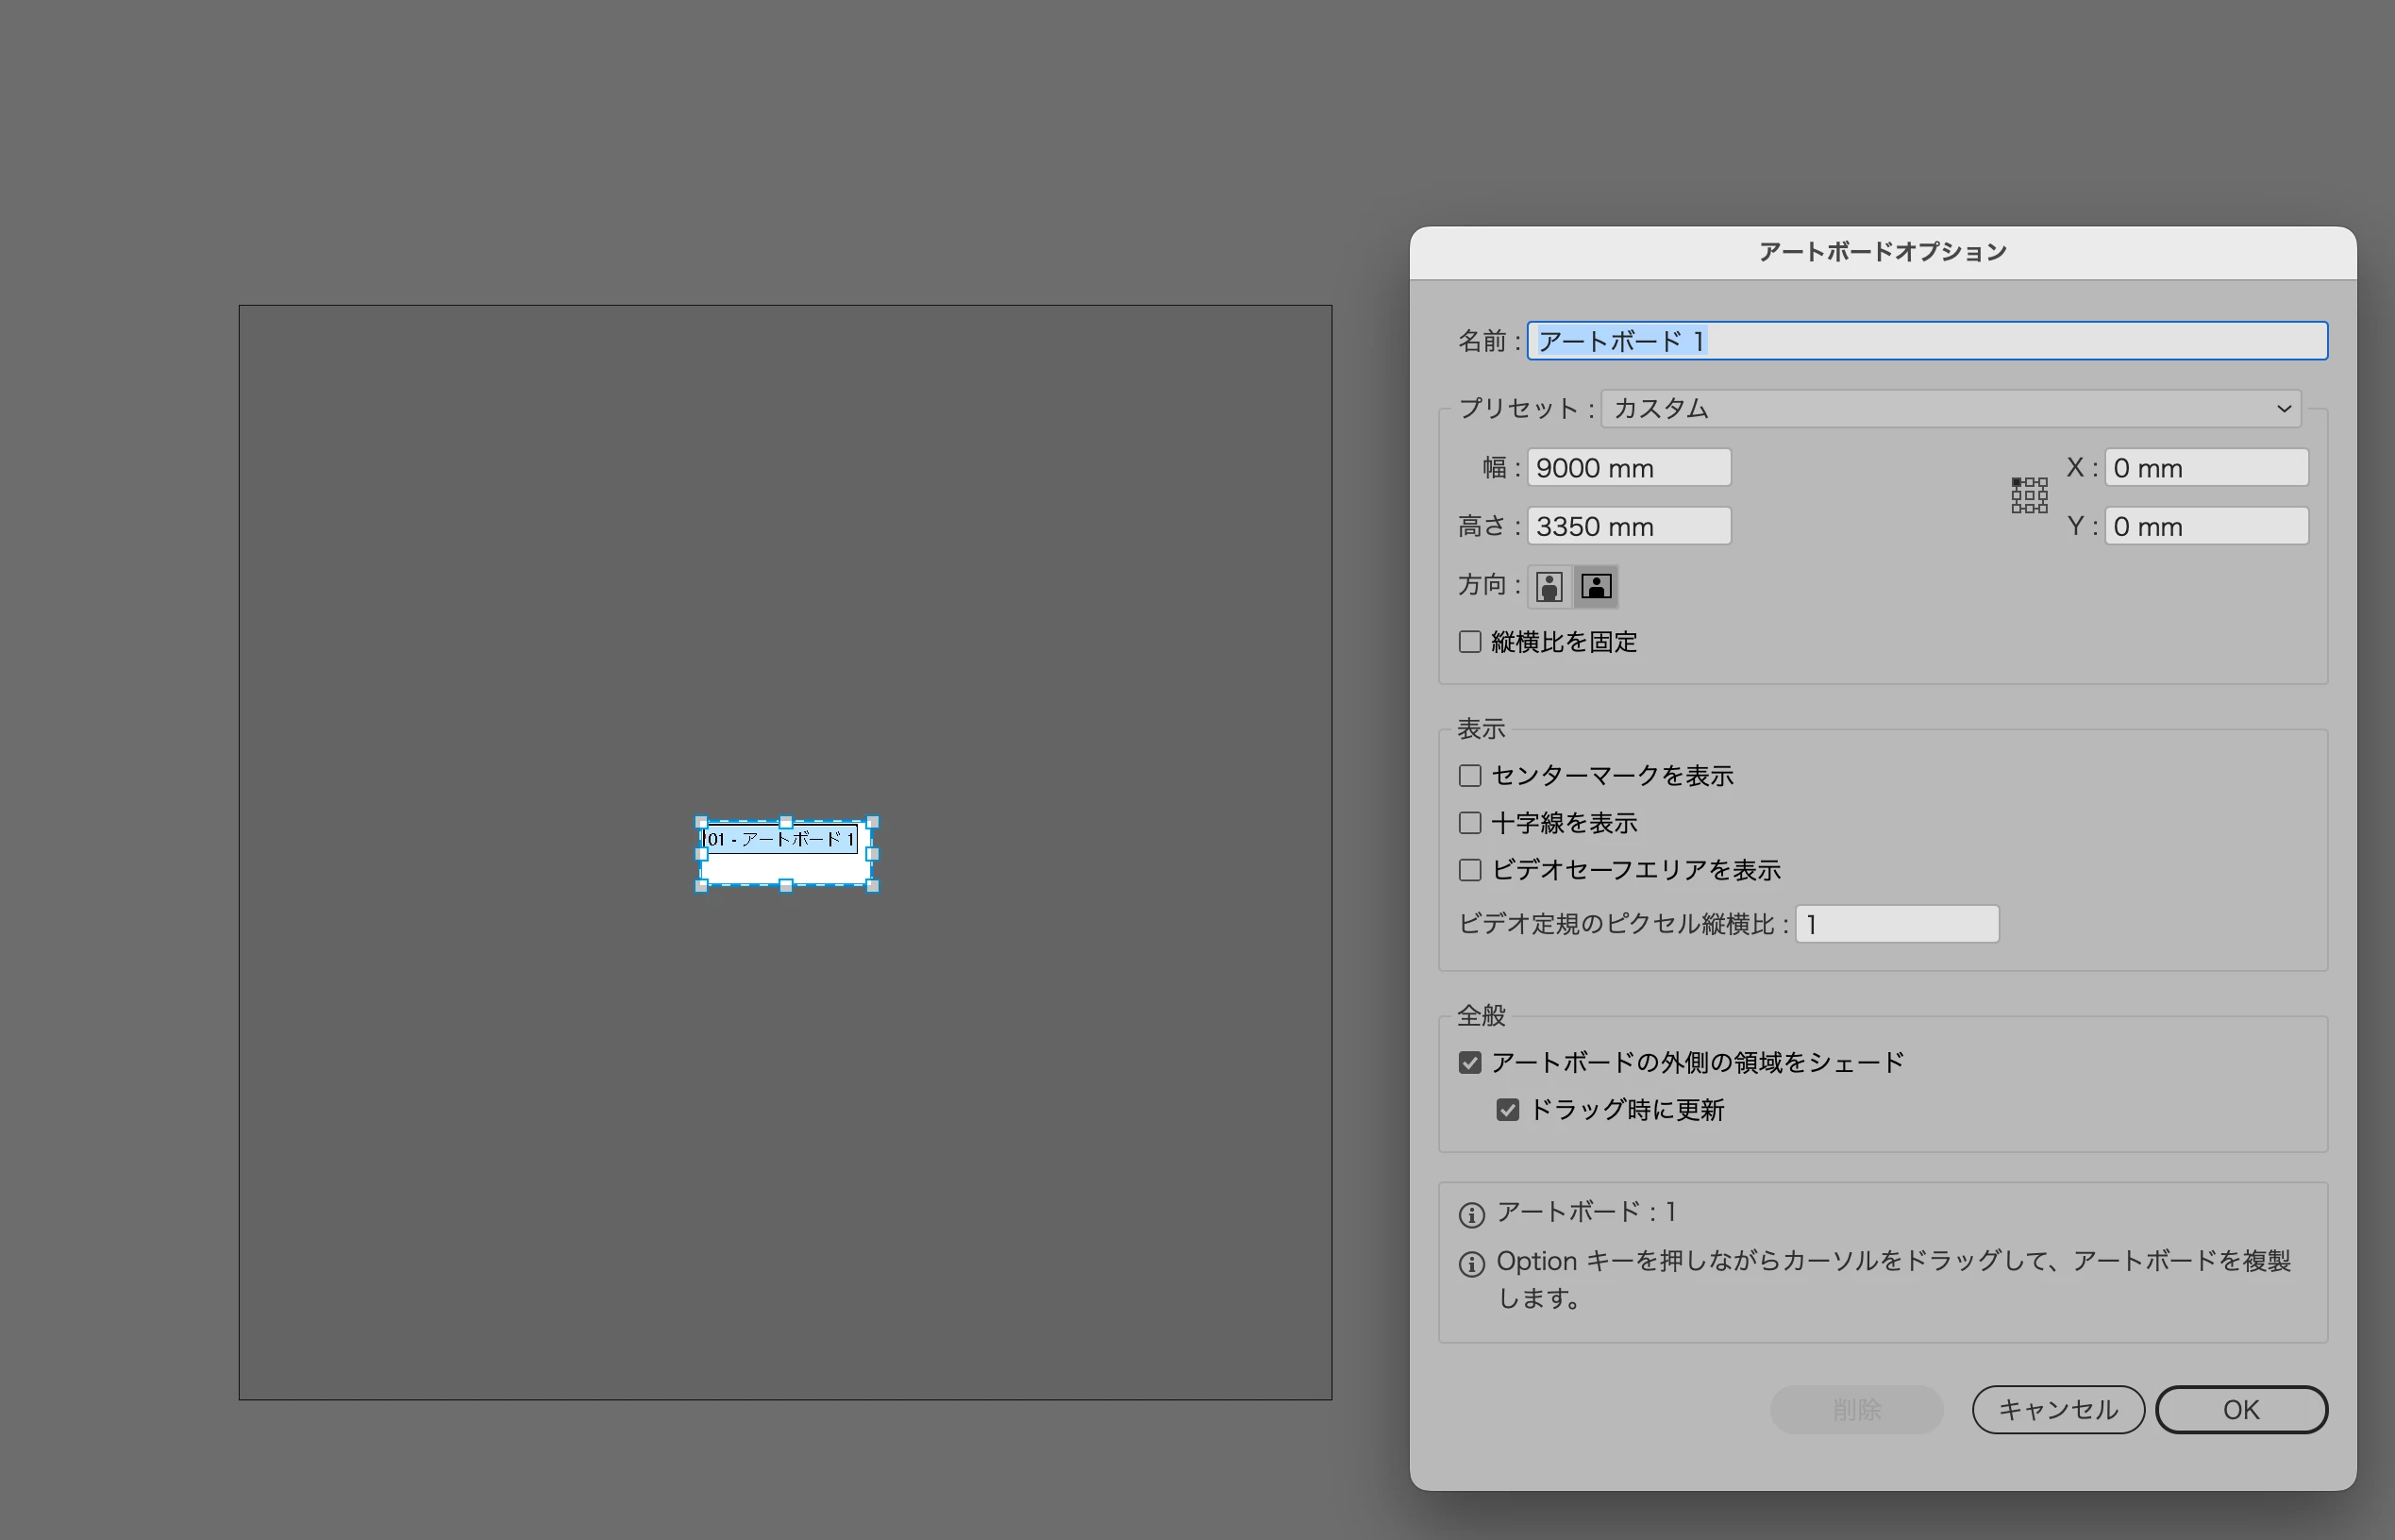Click the top-center artboard resize handle
2395x1540 pixels.
click(786, 822)
